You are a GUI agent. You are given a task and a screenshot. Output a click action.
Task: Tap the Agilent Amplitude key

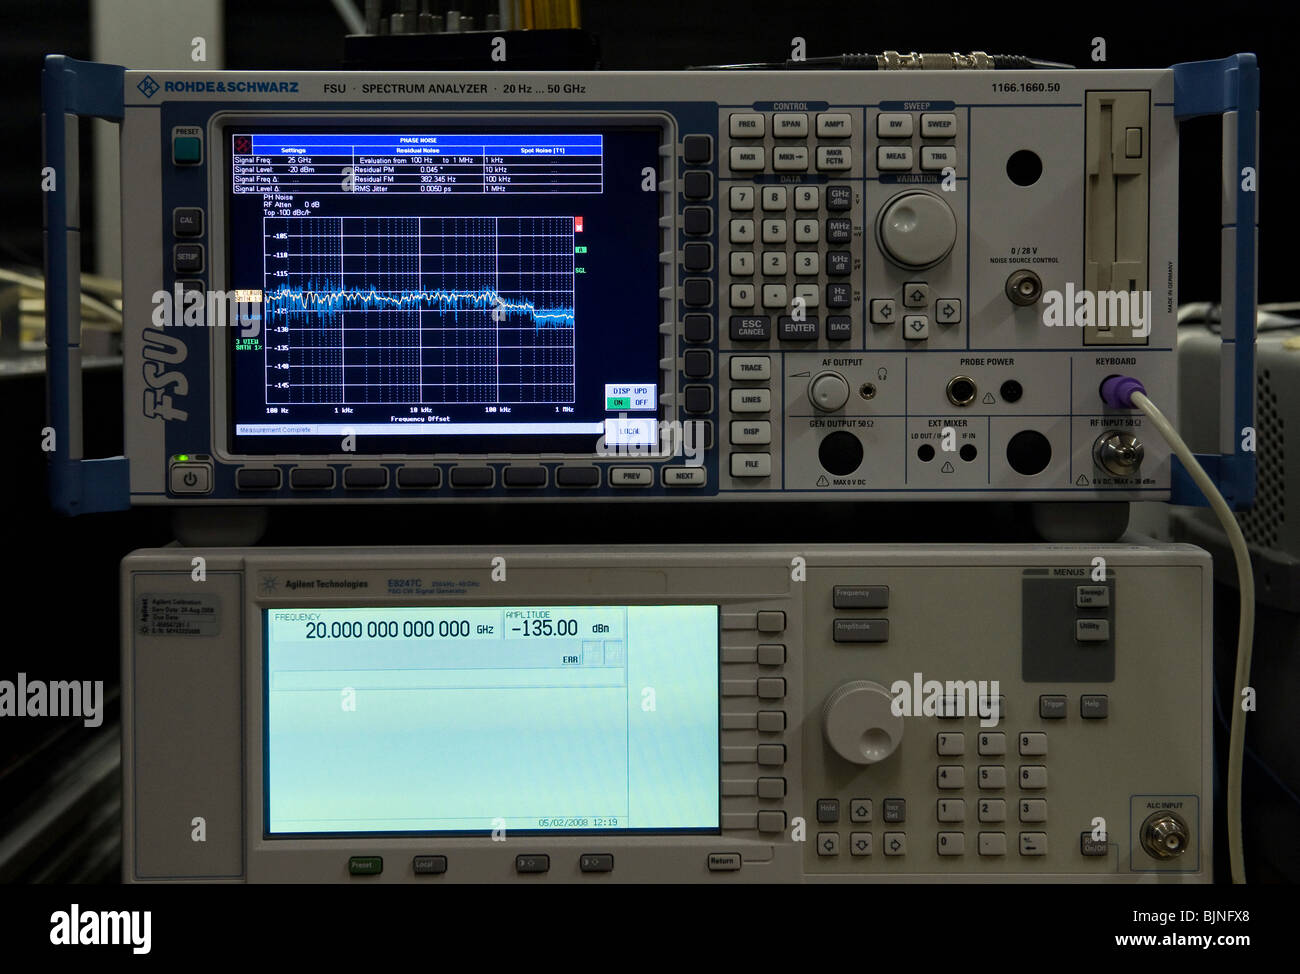coord(860,630)
